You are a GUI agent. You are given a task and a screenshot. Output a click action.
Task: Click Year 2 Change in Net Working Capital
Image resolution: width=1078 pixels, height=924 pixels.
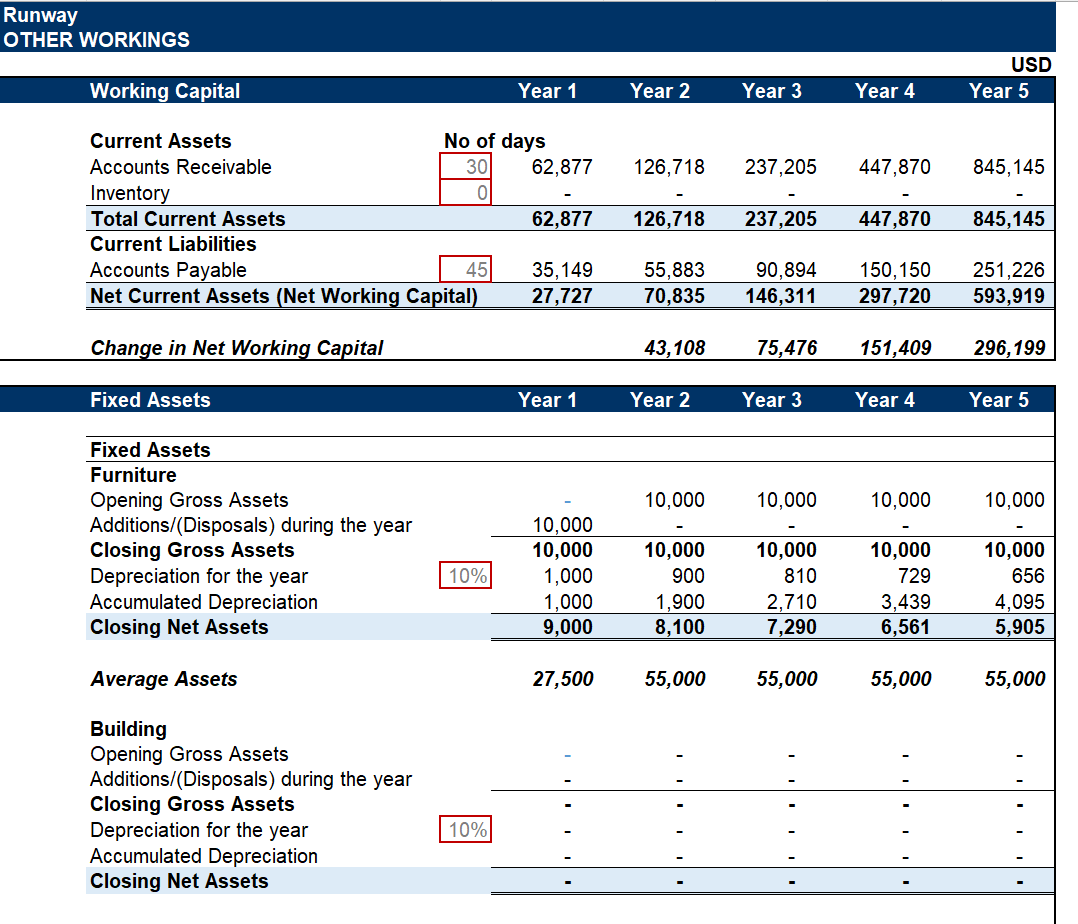click(x=675, y=348)
